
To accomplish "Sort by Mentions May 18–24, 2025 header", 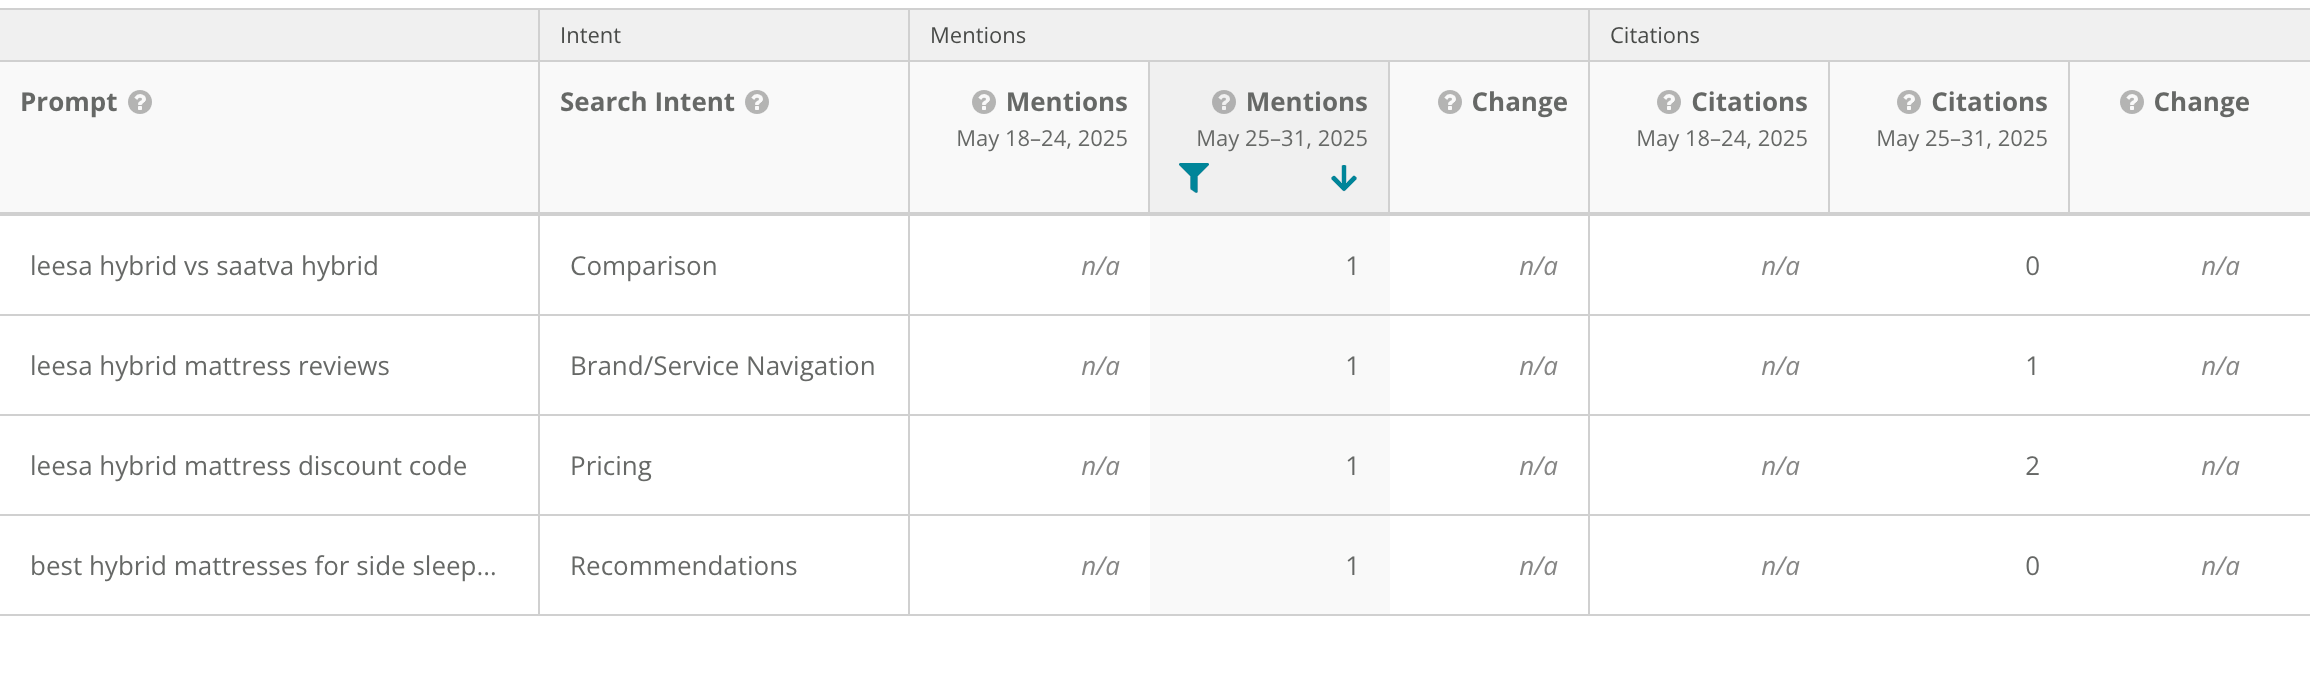I will (x=1042, y=119).
